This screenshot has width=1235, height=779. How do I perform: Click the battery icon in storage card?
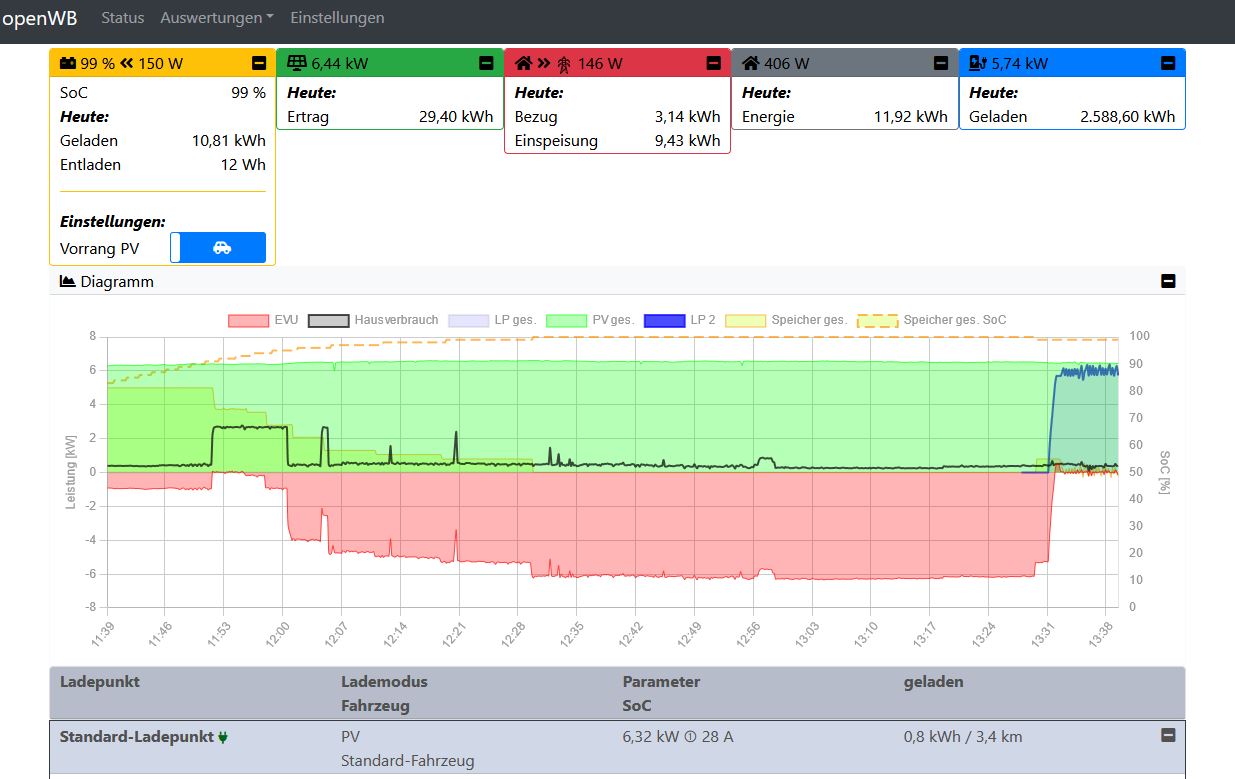67,64
